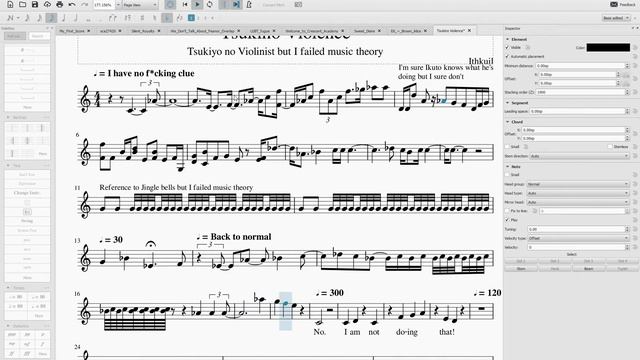Click the Tuning value field
Image resolution: width=640 pixels, height=360 pixels.
(578, 229)
